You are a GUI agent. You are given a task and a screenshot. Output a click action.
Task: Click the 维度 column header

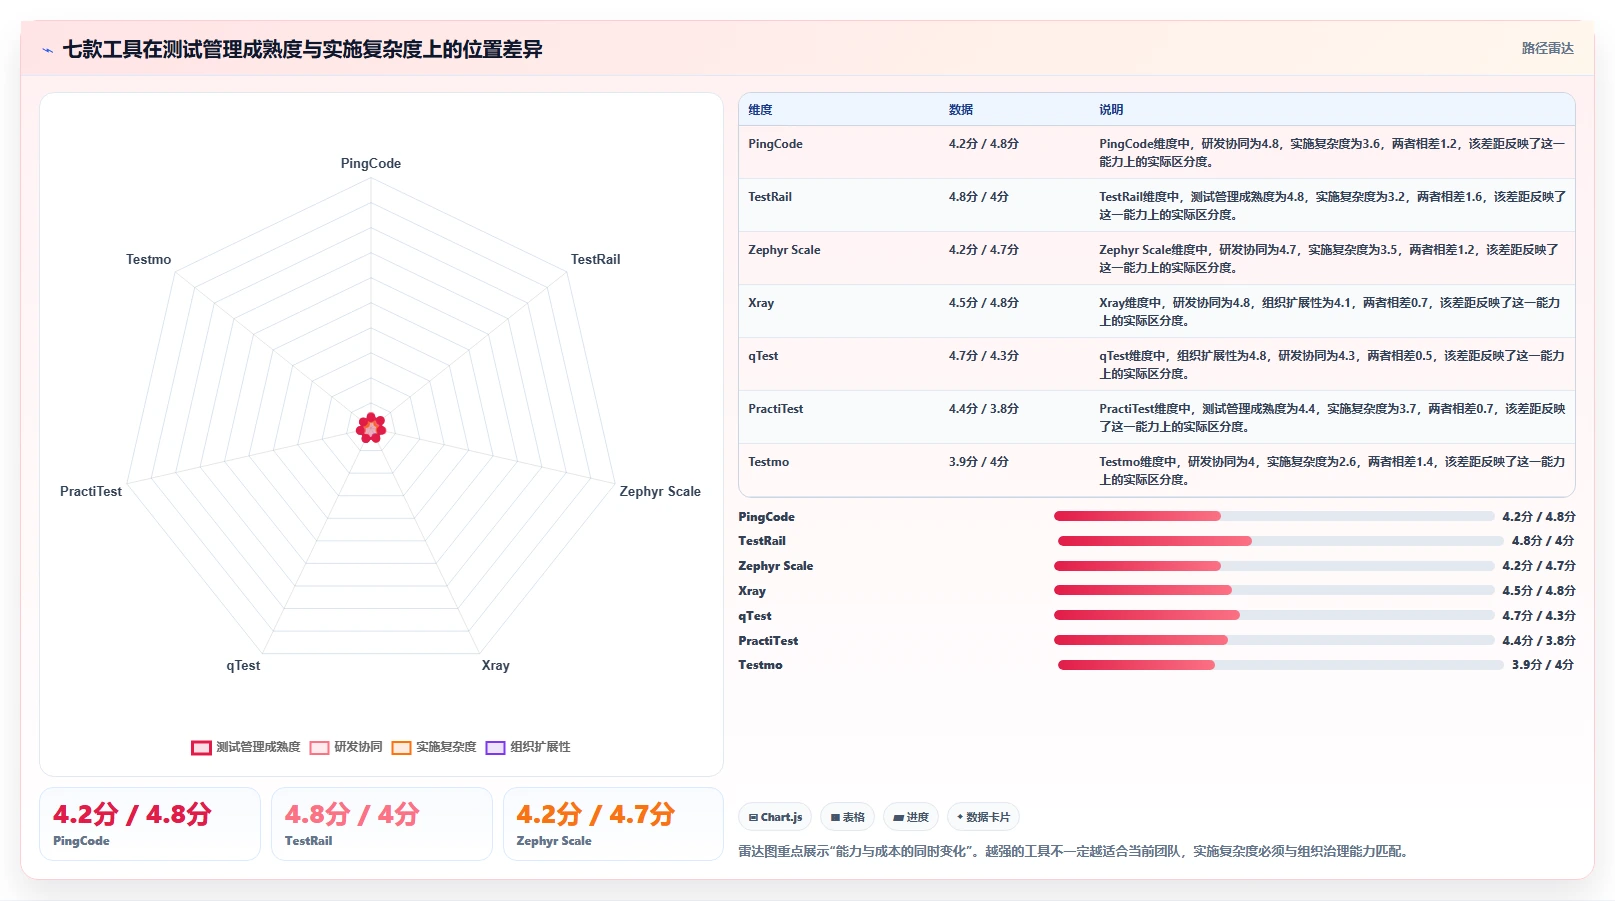pos(760,110)
